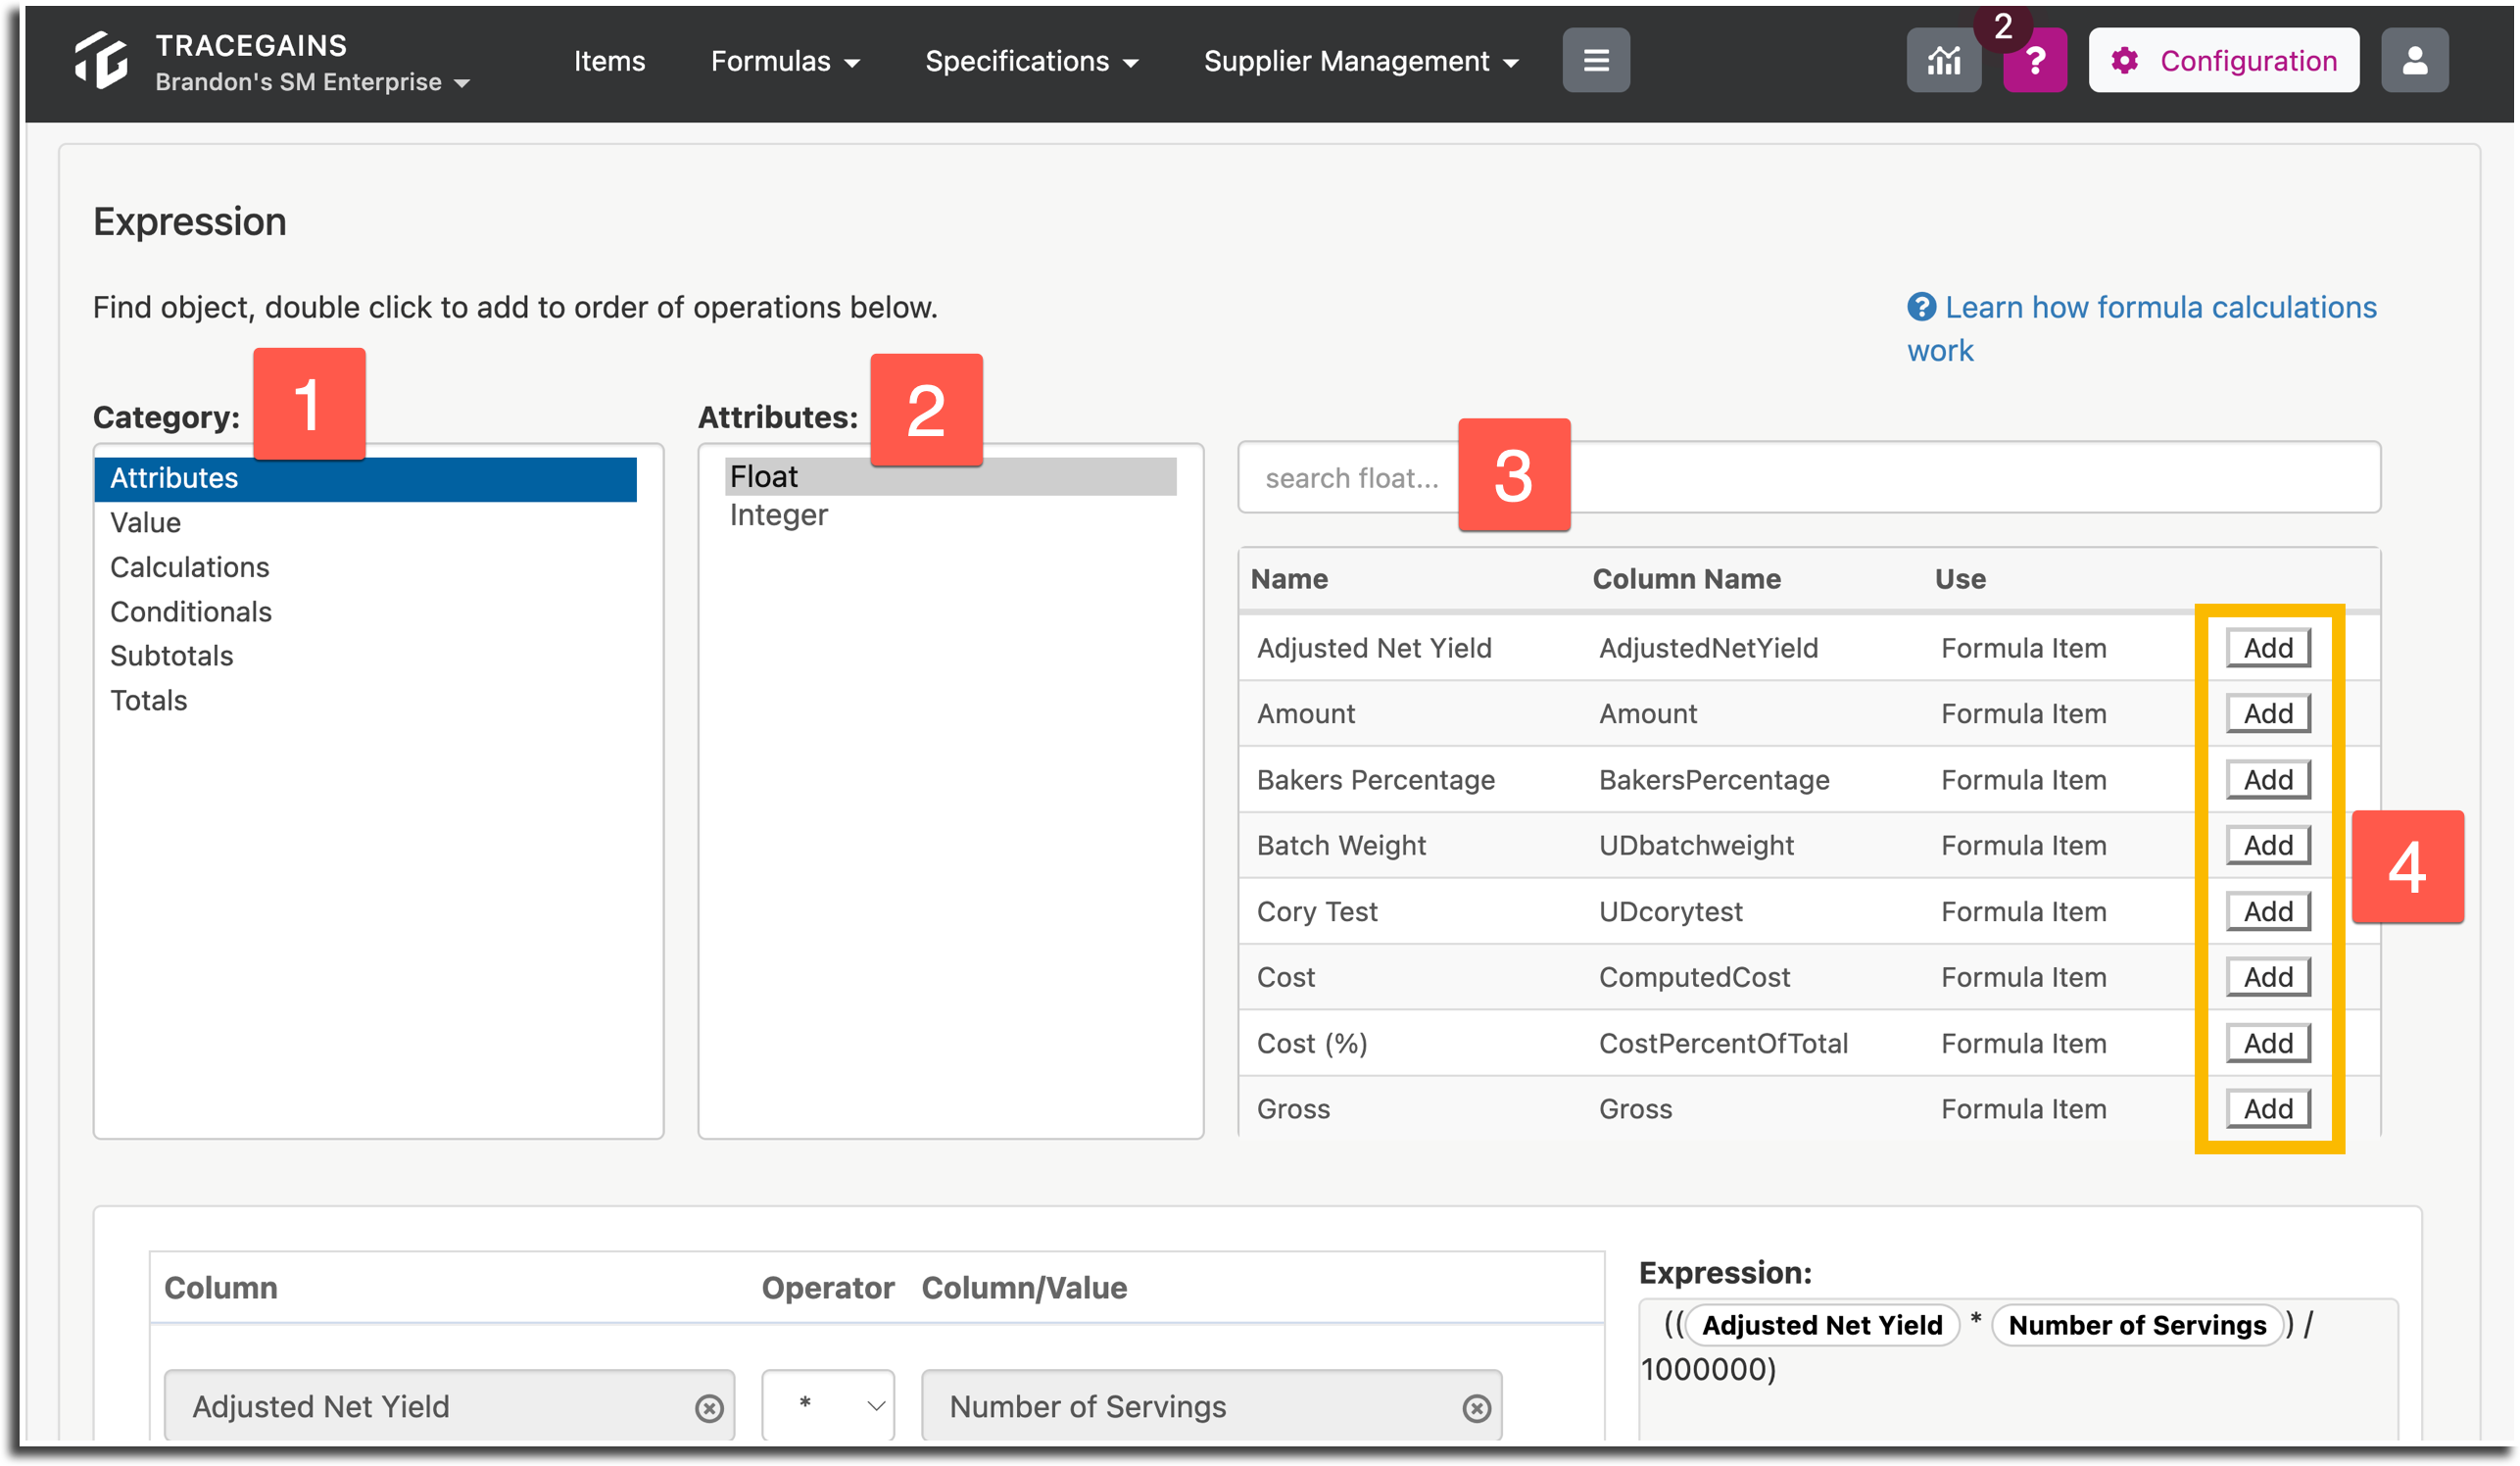
Task: Open the hamburger menu button
Action: 1596,61
